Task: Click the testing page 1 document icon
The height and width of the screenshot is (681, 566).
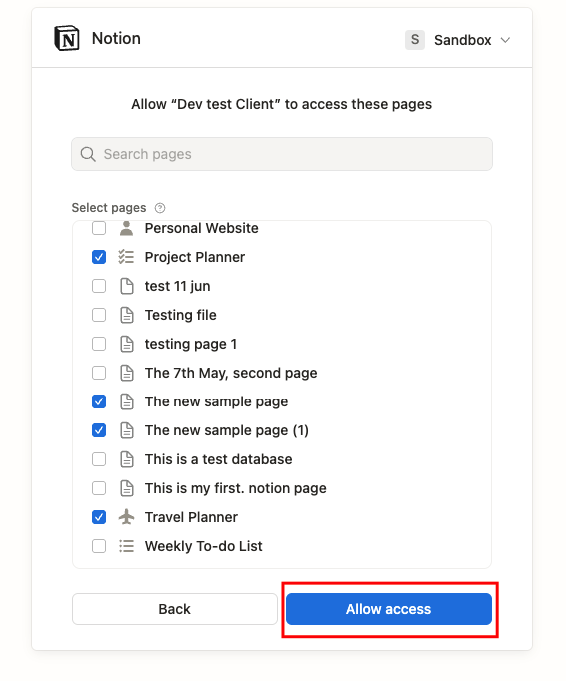Action: pos(126,344)
